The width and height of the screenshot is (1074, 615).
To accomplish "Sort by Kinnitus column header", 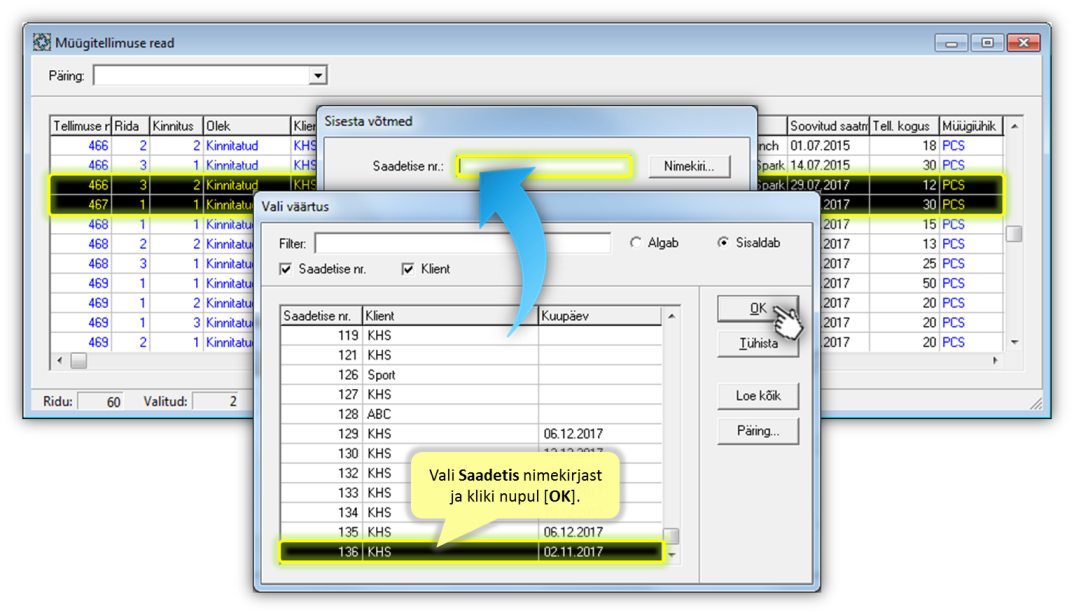I will 176,126.
